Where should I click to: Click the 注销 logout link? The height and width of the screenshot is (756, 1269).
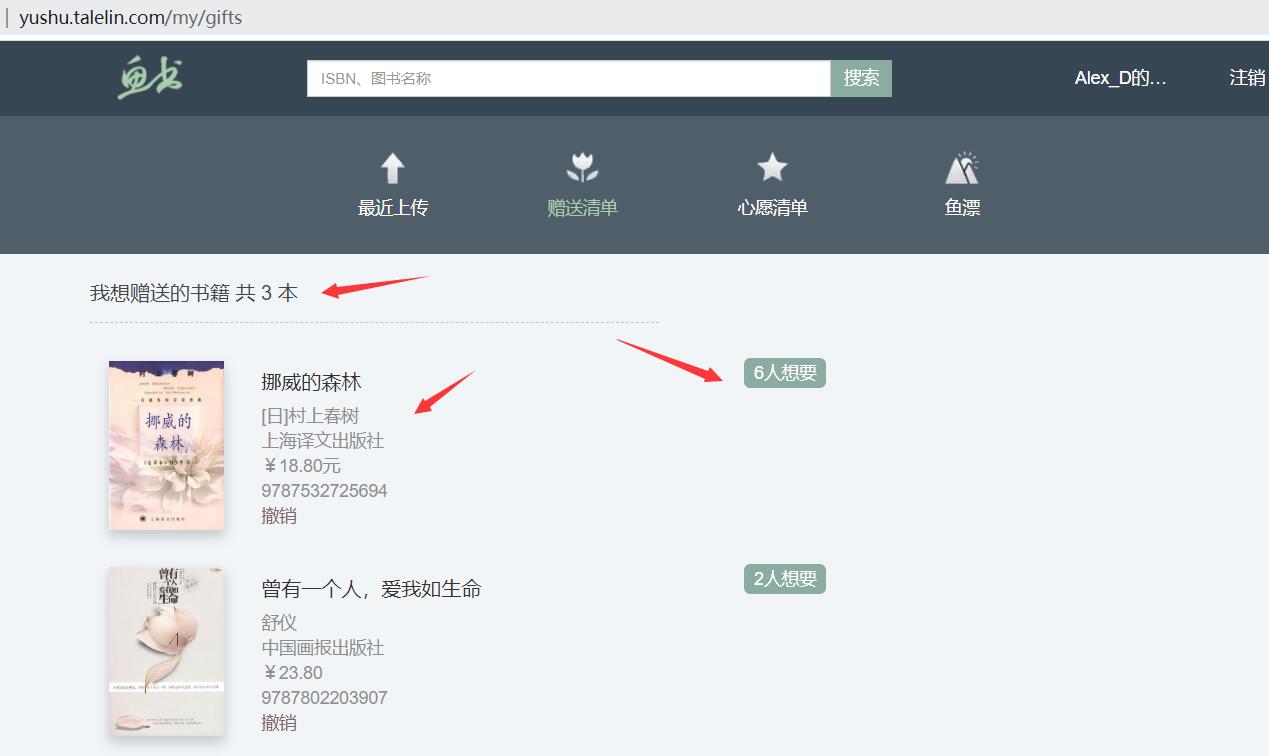point(1249,77)
